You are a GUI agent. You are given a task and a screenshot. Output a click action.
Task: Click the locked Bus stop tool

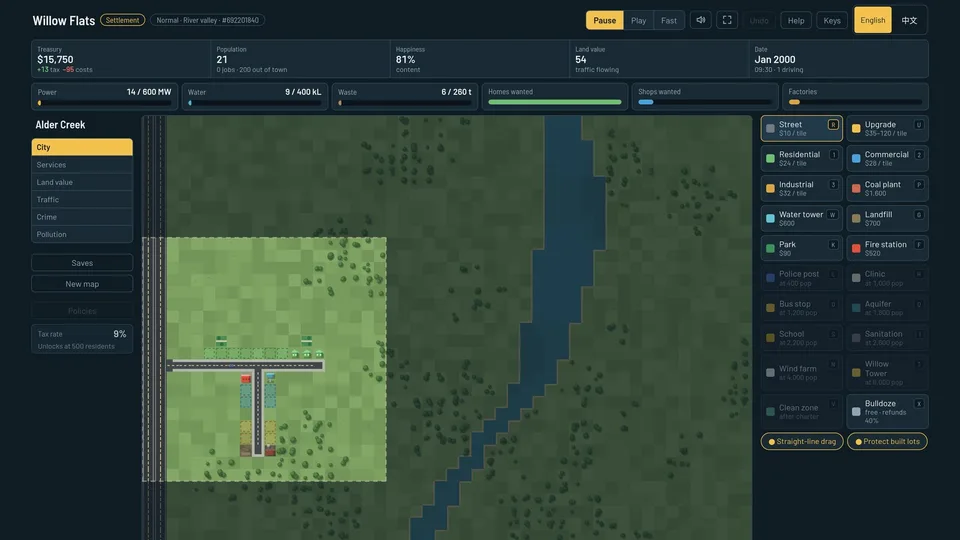coord(801,308)
